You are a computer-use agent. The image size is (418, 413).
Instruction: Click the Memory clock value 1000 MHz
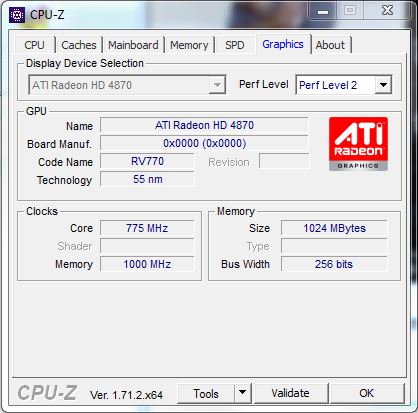click(147, 264)
